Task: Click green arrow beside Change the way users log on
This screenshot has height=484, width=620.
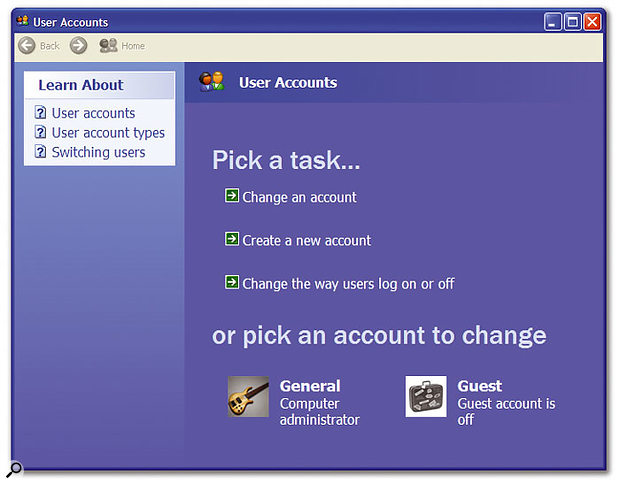Action: pos(232,282)
